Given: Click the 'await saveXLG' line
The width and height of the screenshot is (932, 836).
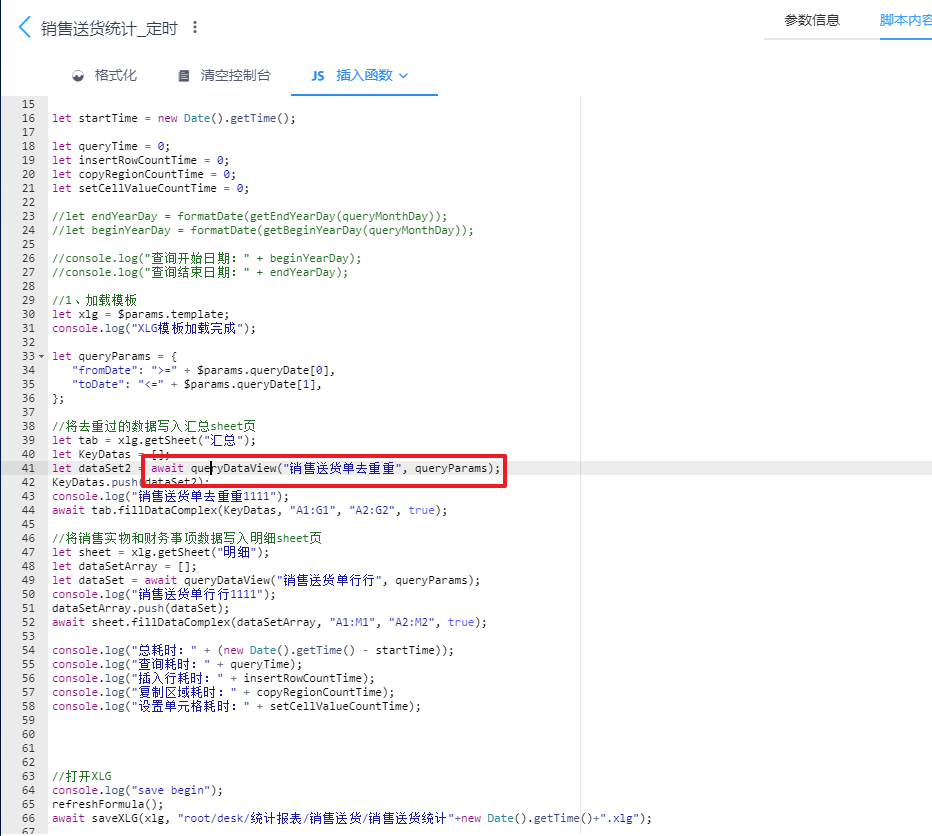Looking at the screenshot, I should (x=352, y=818).
